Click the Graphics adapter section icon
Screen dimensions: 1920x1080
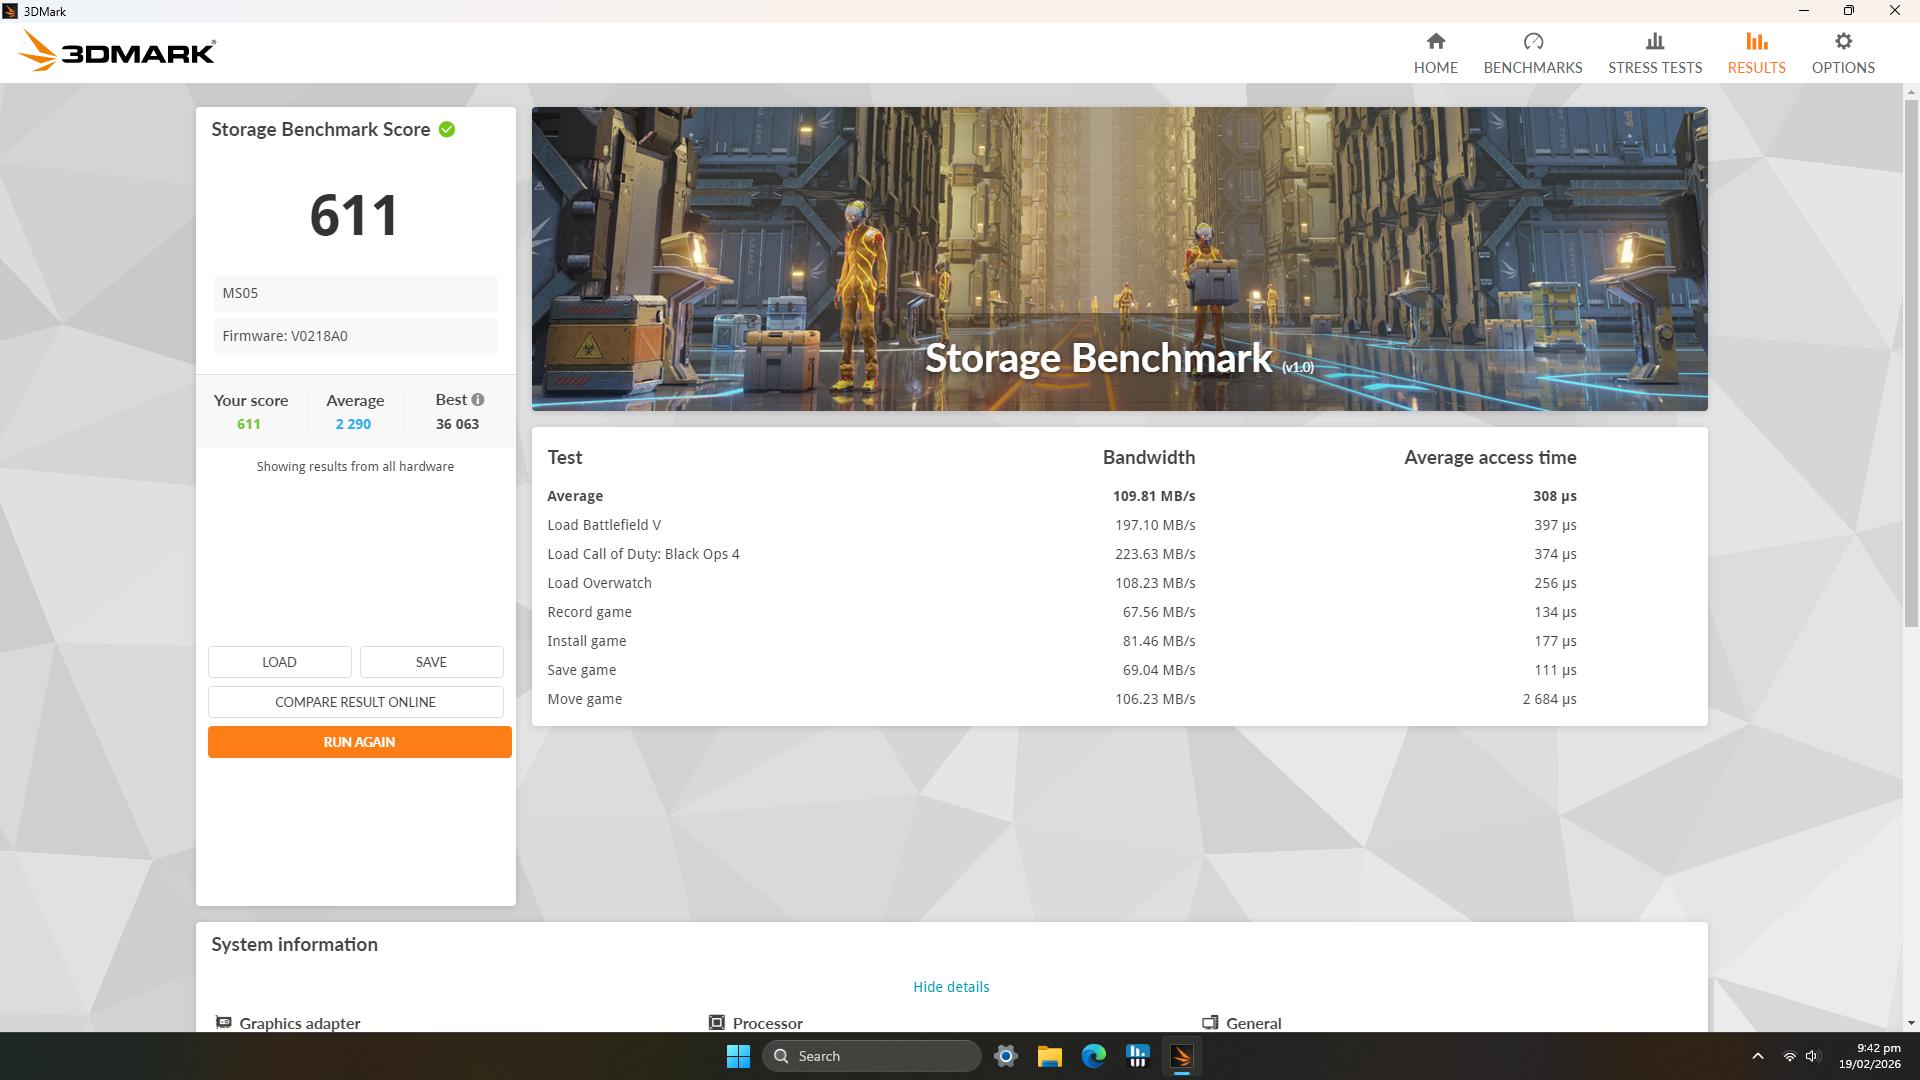click(223, 1022)
